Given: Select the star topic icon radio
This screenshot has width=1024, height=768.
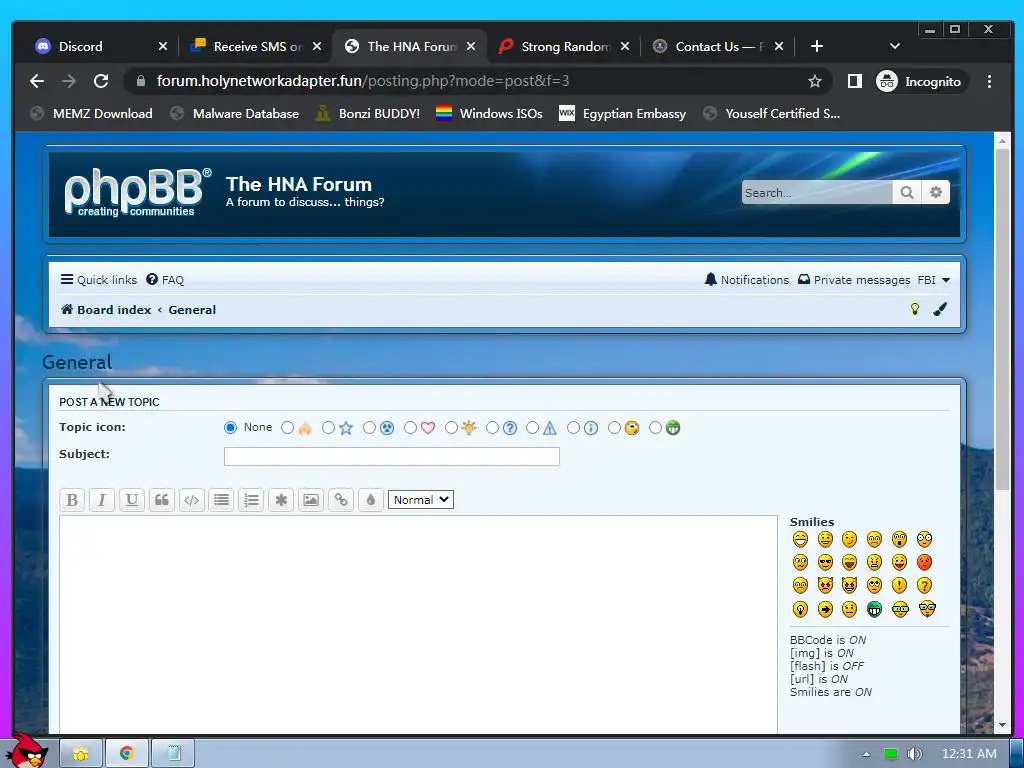Looking at the screenshot, I should (328, 428).
